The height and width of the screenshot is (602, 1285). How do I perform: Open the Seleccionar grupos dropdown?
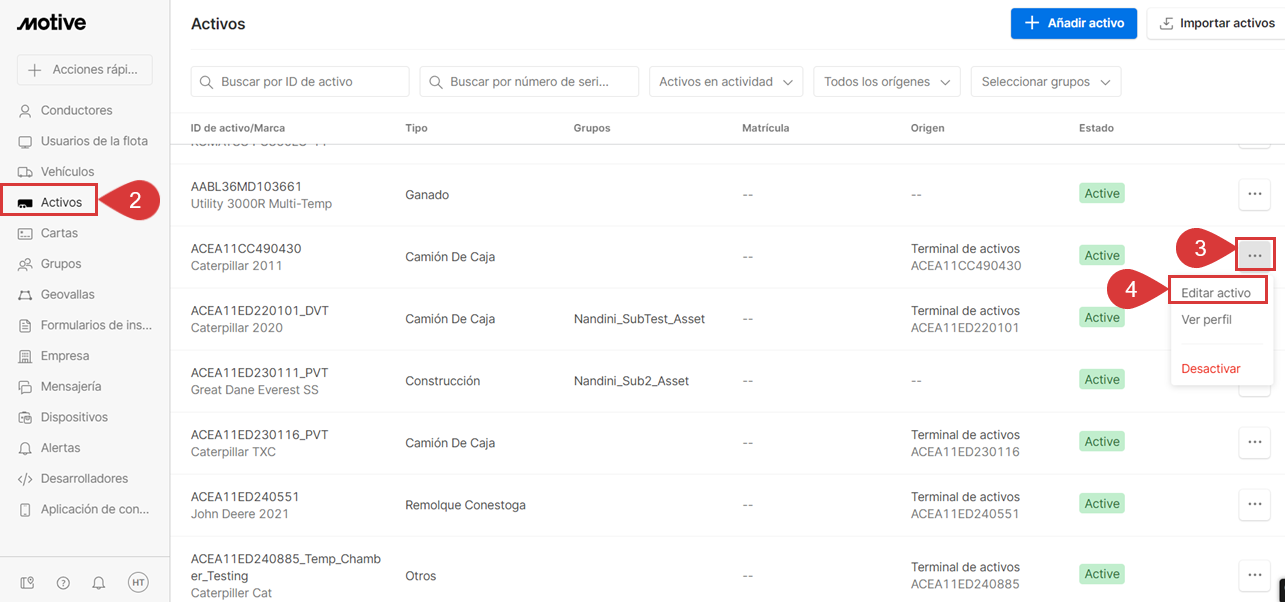[x=1045, y=82]
